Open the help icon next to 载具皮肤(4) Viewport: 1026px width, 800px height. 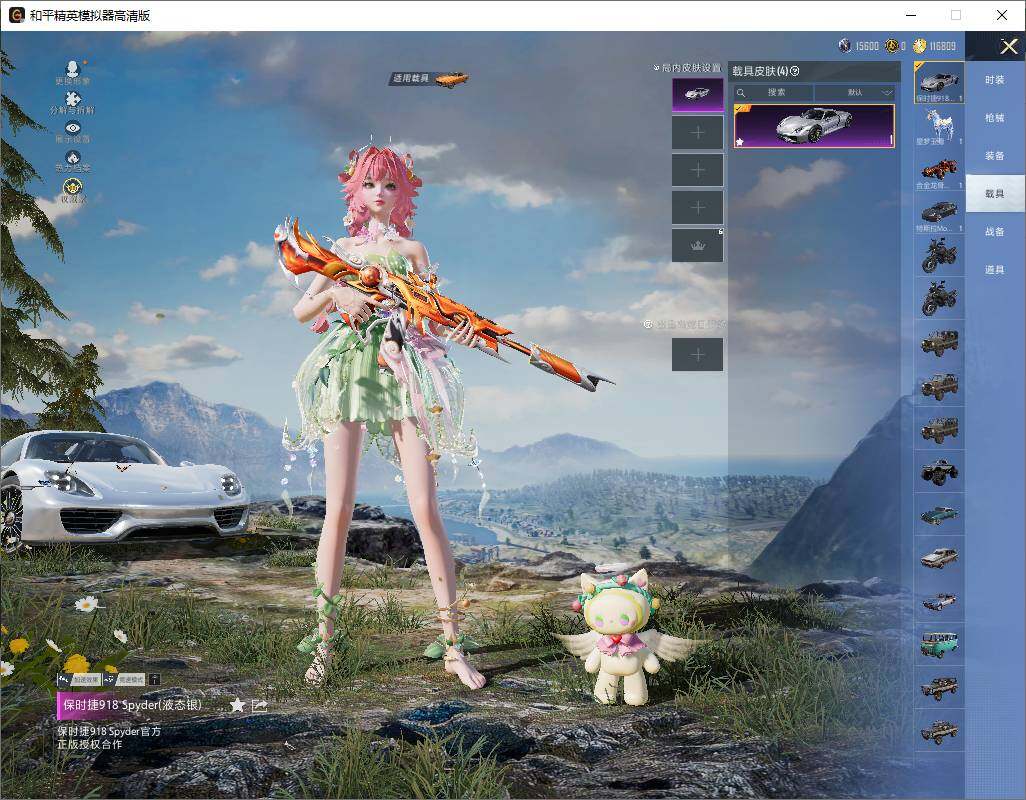click(794, 71)
